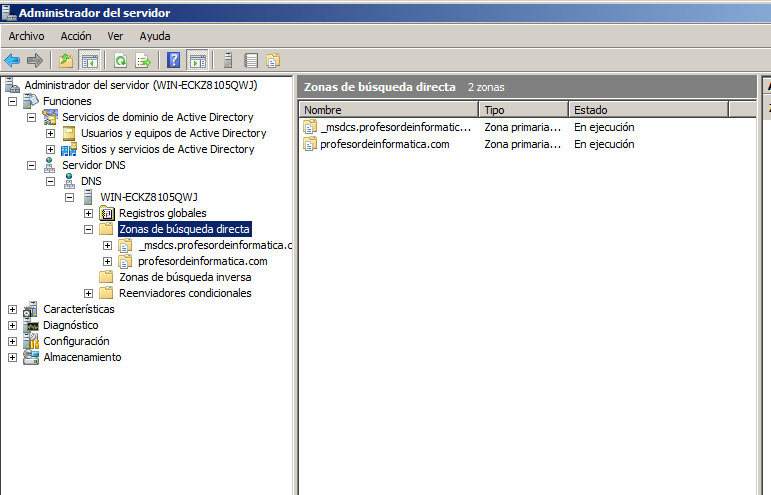This screenshot has width=771, height=495.
Task: Collapse the Funciones tree node
Action: (13, 101)
